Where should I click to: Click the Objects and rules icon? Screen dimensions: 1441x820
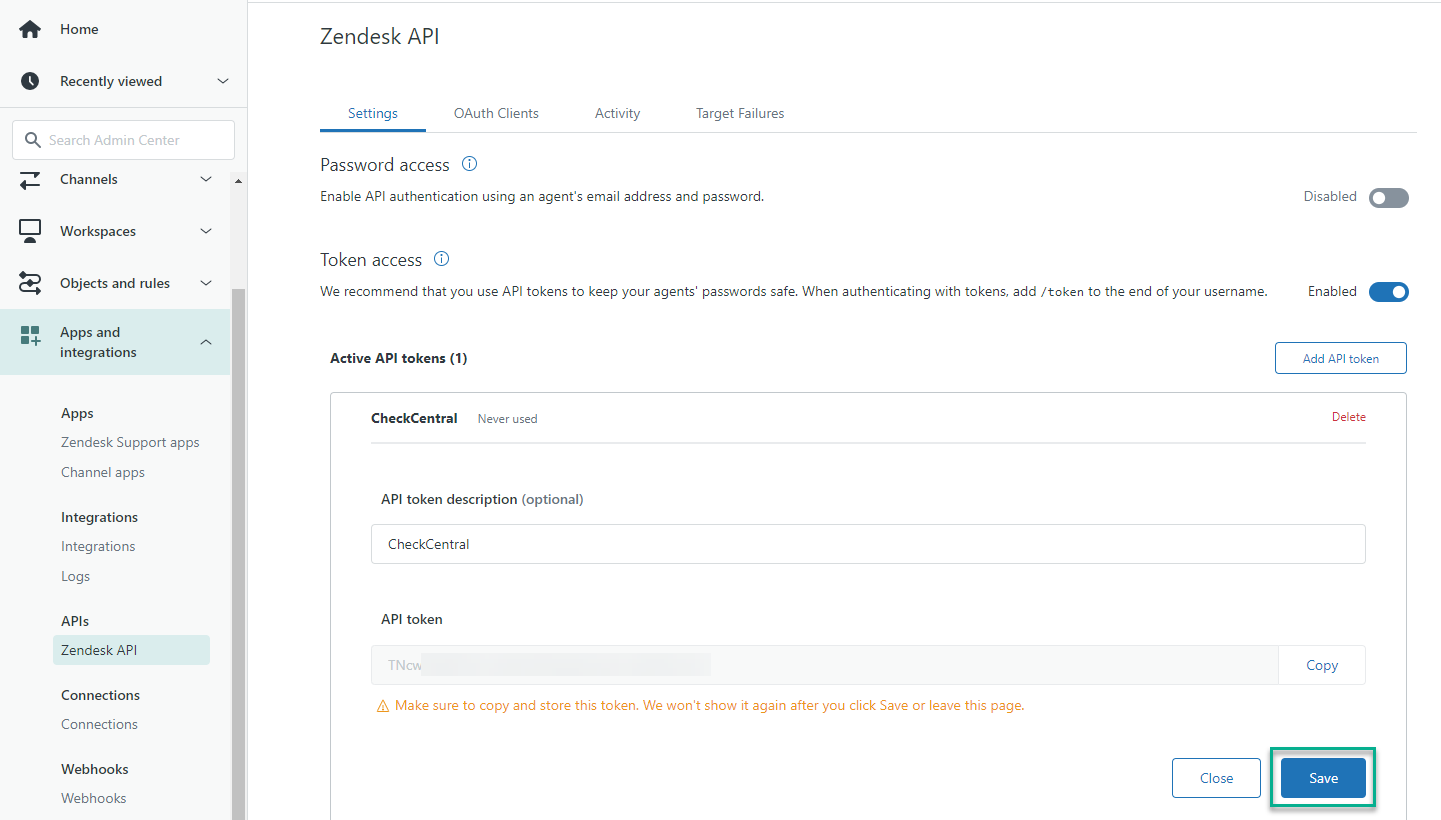pyautogui.click(x=30, y=283)
